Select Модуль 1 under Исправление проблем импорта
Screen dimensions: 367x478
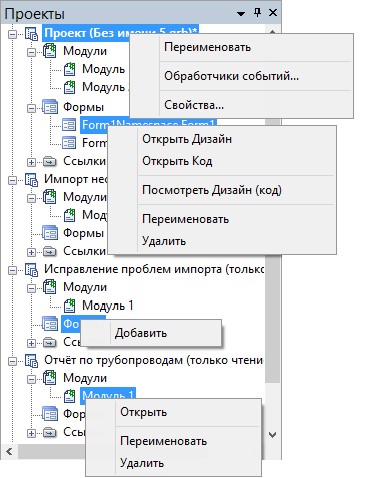pos(108,306)
